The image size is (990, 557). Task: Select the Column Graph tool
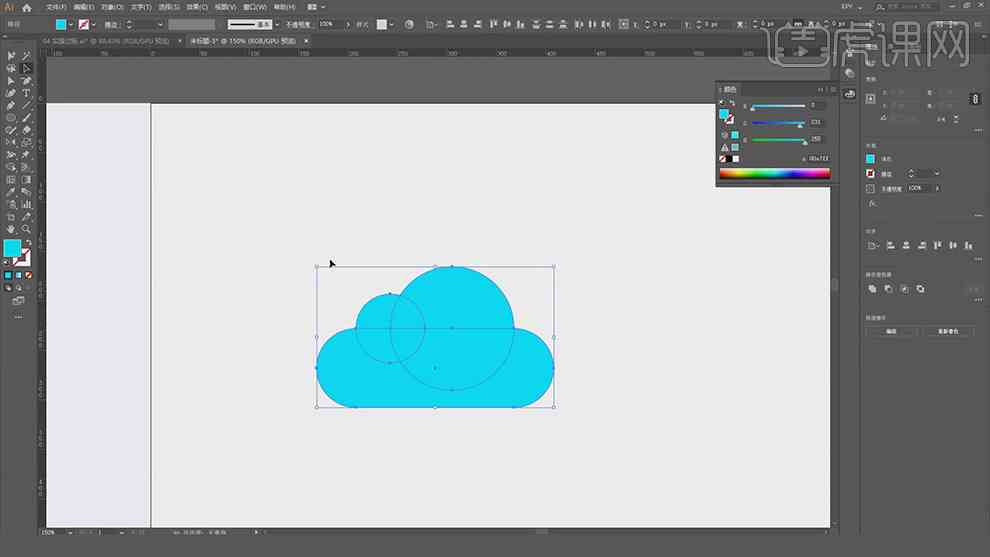click(x=27, y=205)
